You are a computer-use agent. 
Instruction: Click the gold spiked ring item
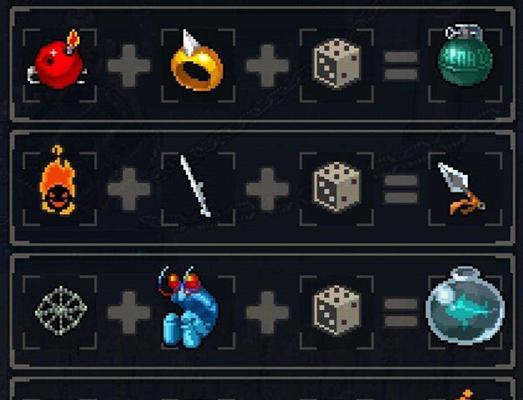tap(197, 61)
